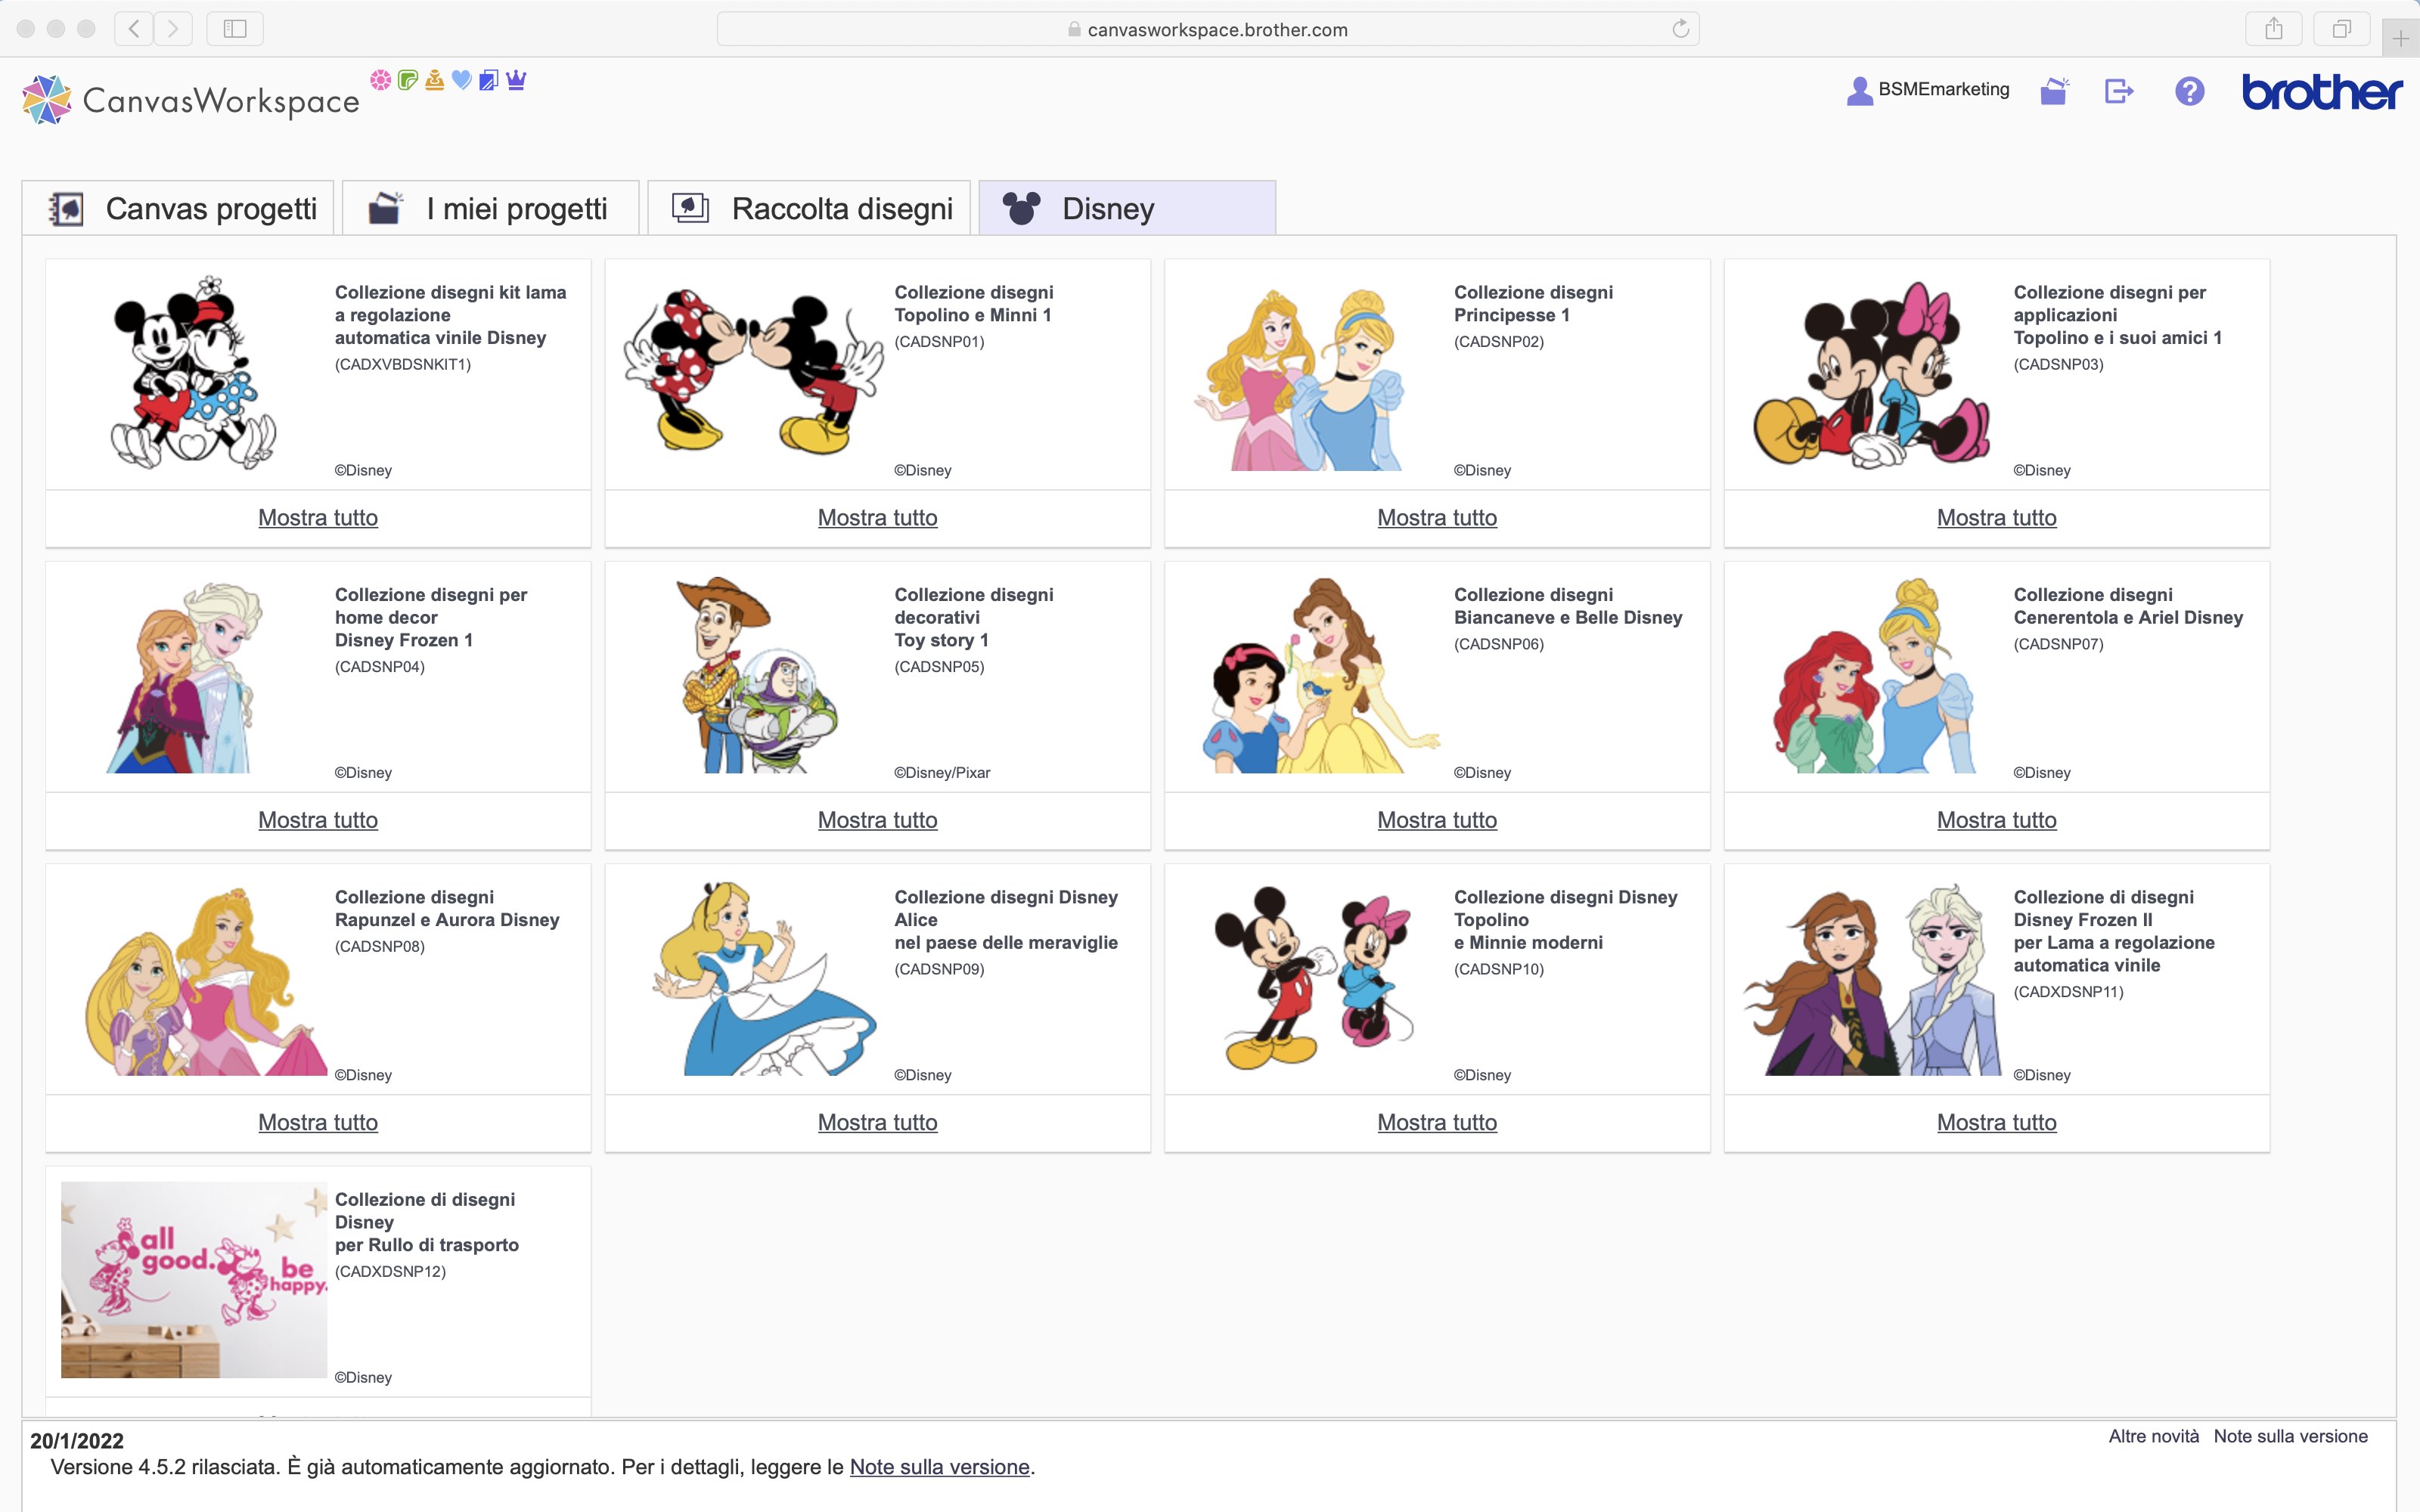Go forward with the browser forward arrow
Screen dimensions: 2420x1512
pos(172,29)
